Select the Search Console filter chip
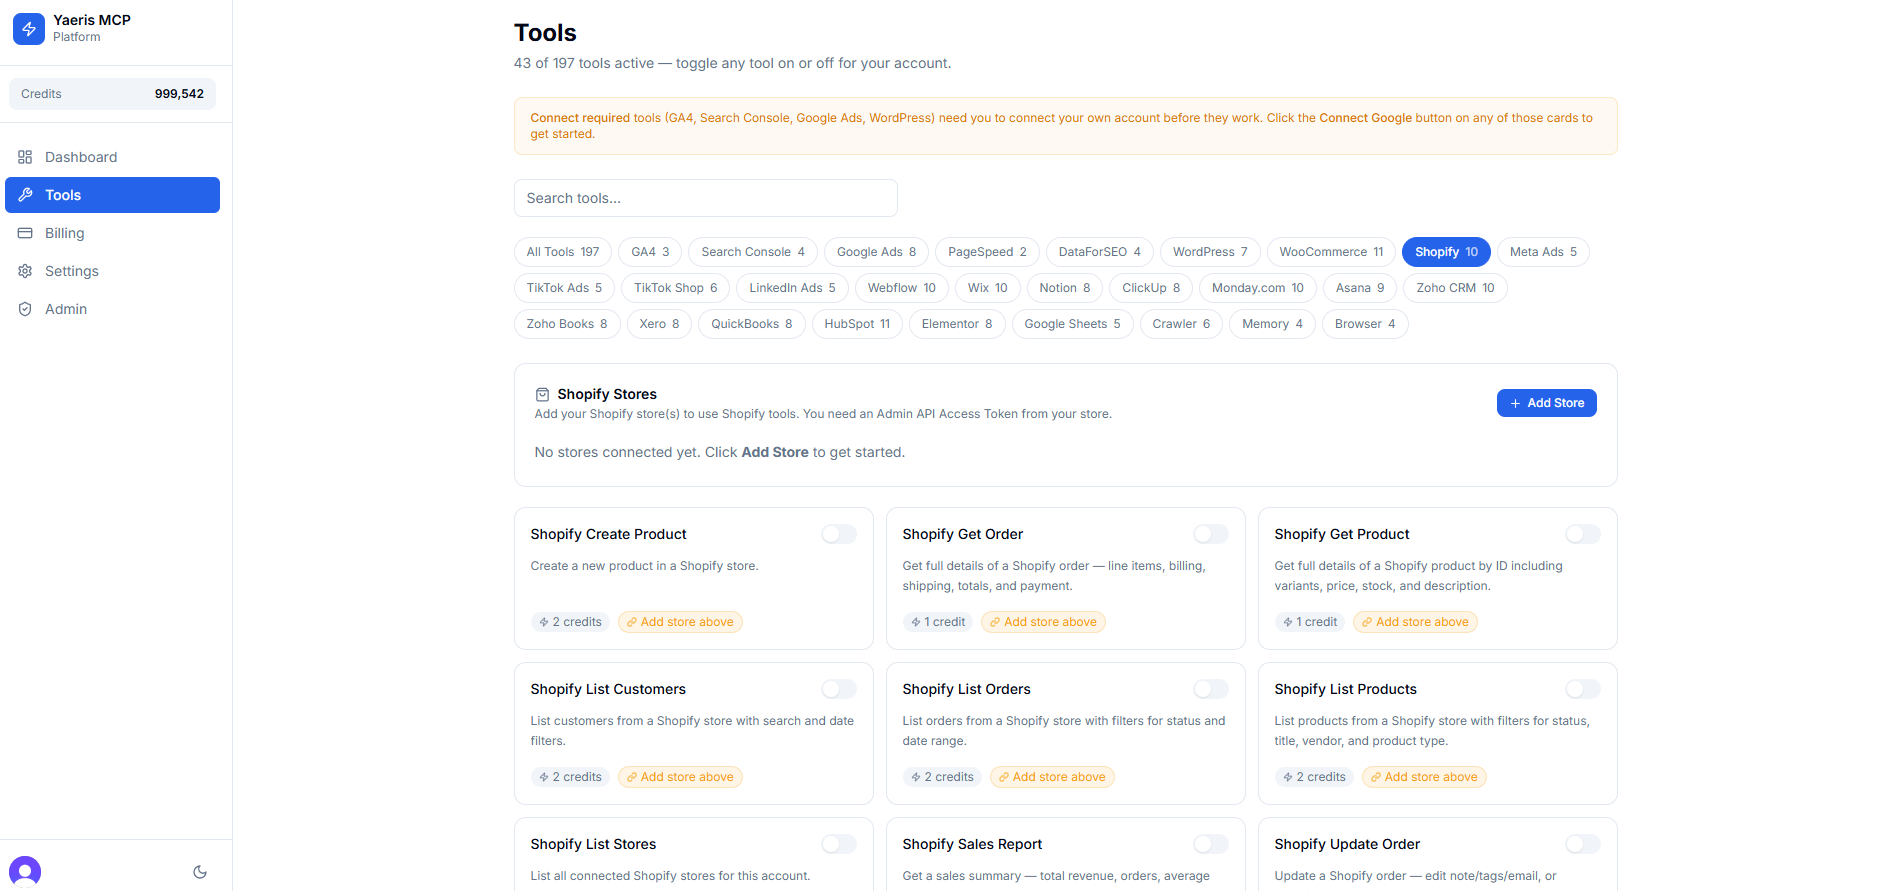 pos(753,252)
